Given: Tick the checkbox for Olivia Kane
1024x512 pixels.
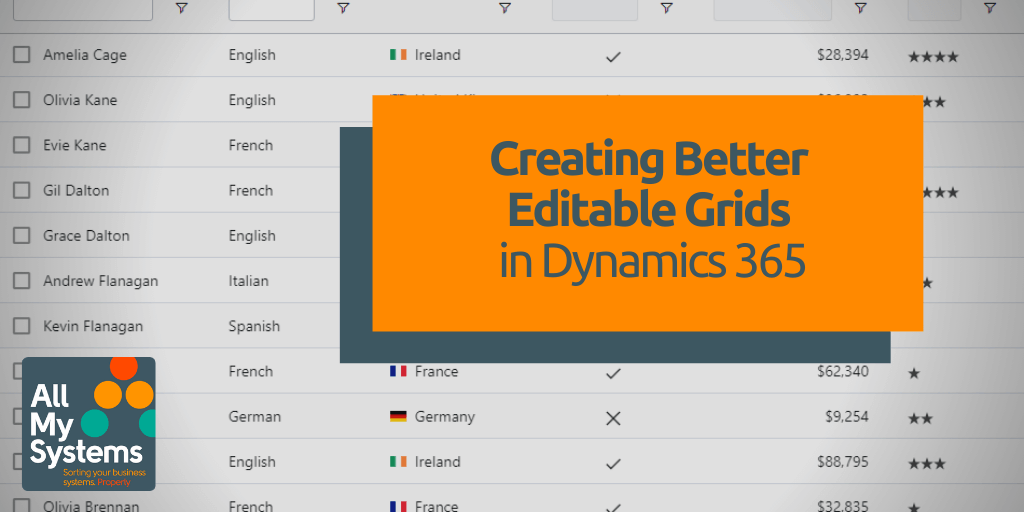Looking at the screenshot, I should click(22, 100).
